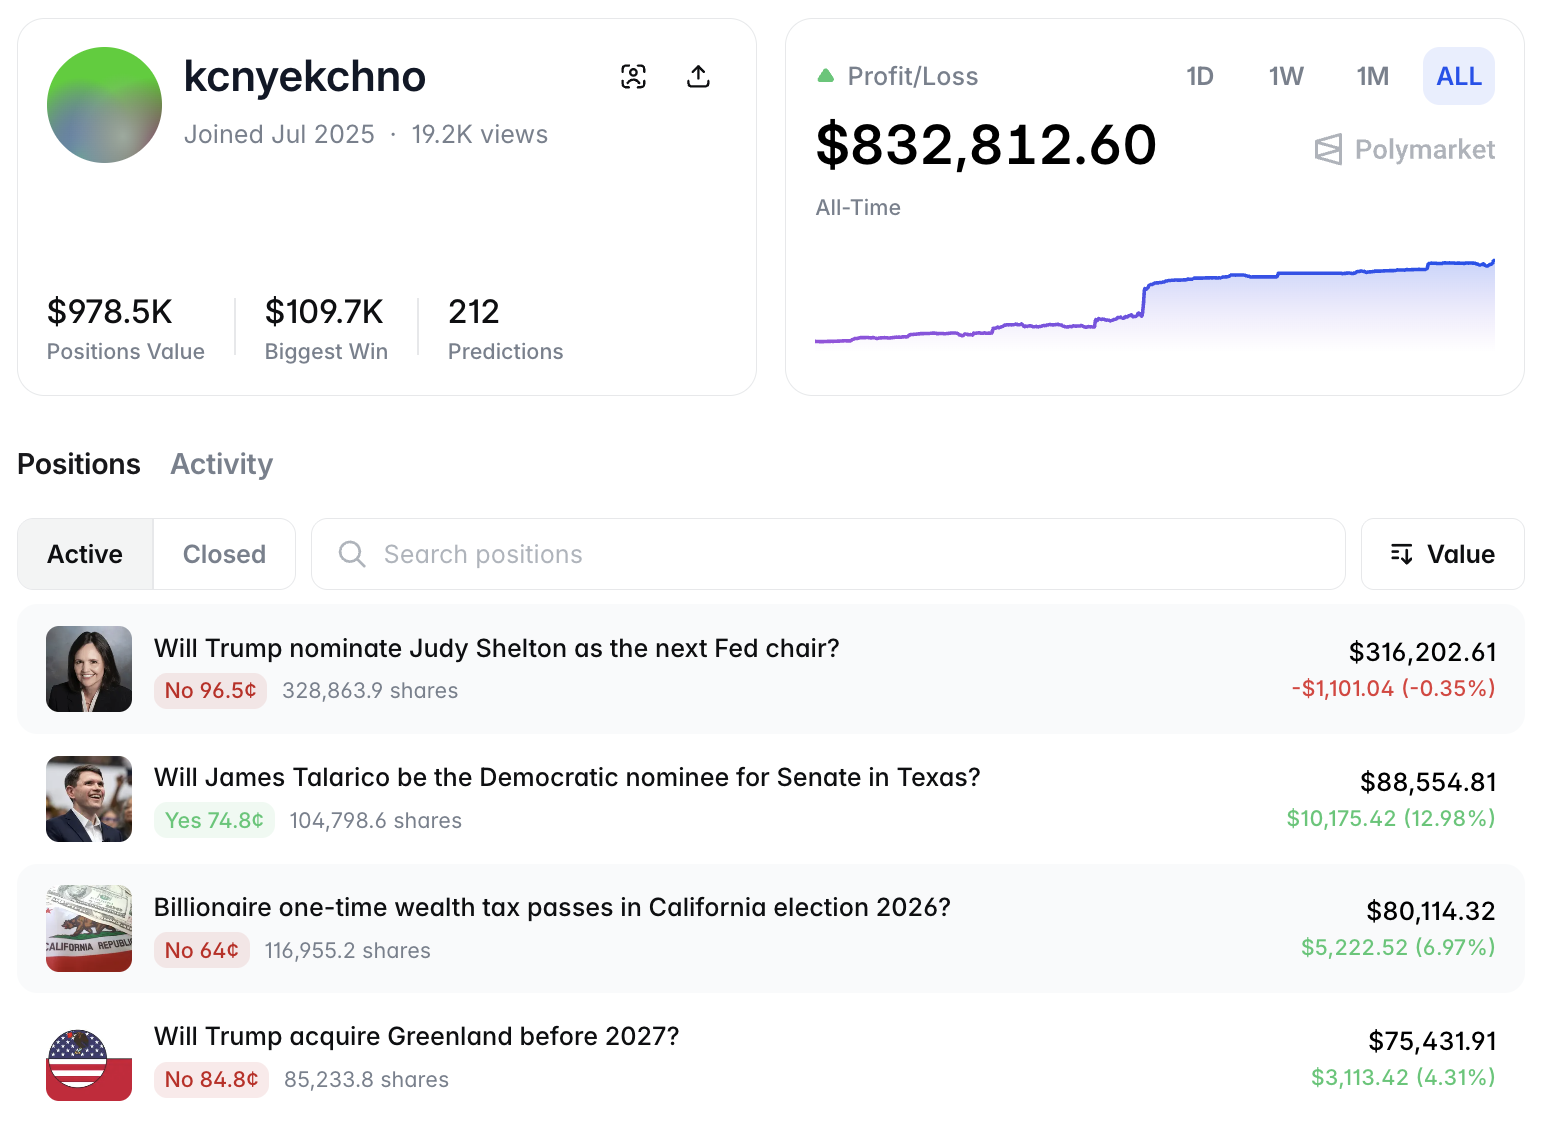Click the face-scan avatar icon beside the username
The image size is (1546, 1122).
coord(634,76)
